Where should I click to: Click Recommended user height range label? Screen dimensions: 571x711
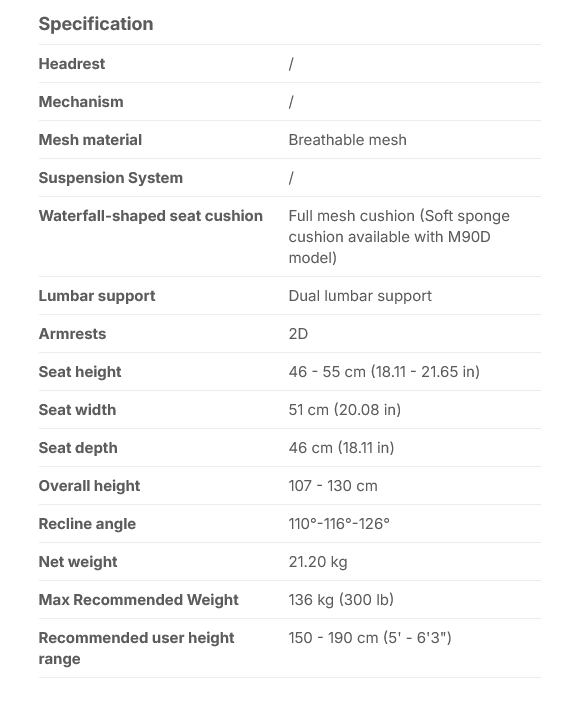pyautogui.click(x=136, y=648)
